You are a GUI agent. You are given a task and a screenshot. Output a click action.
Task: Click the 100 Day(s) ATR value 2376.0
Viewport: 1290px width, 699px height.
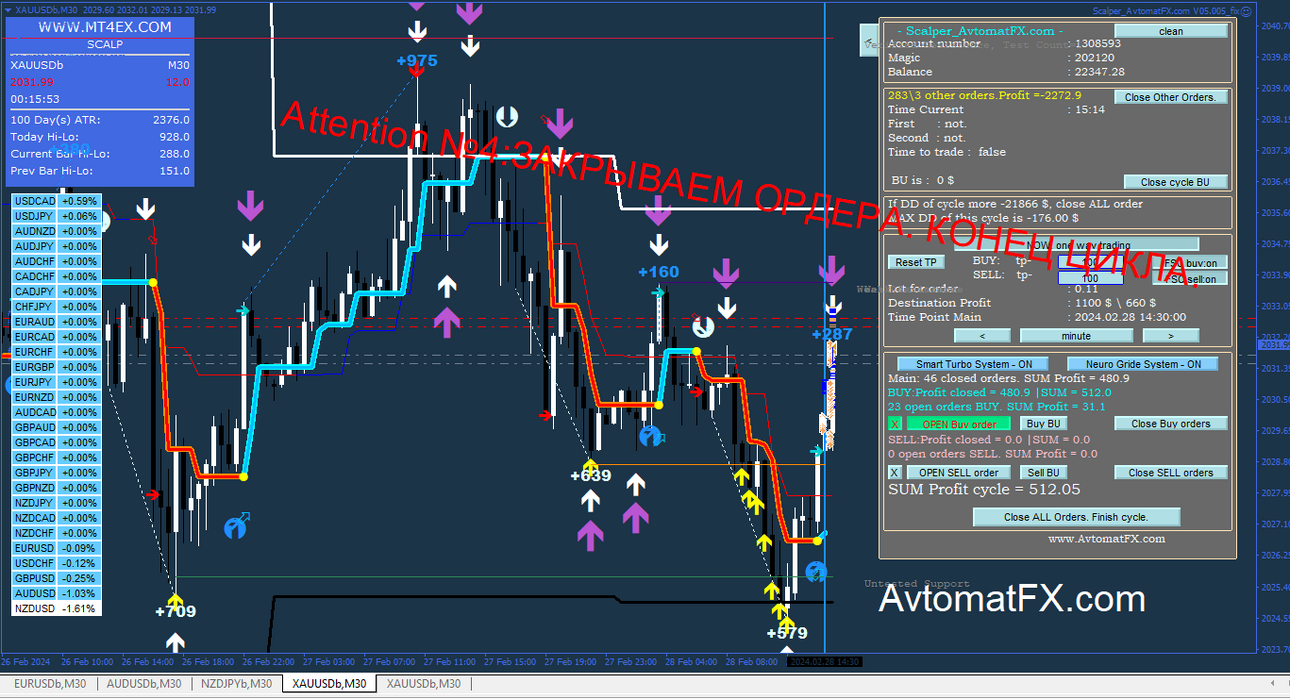point(171,120)
